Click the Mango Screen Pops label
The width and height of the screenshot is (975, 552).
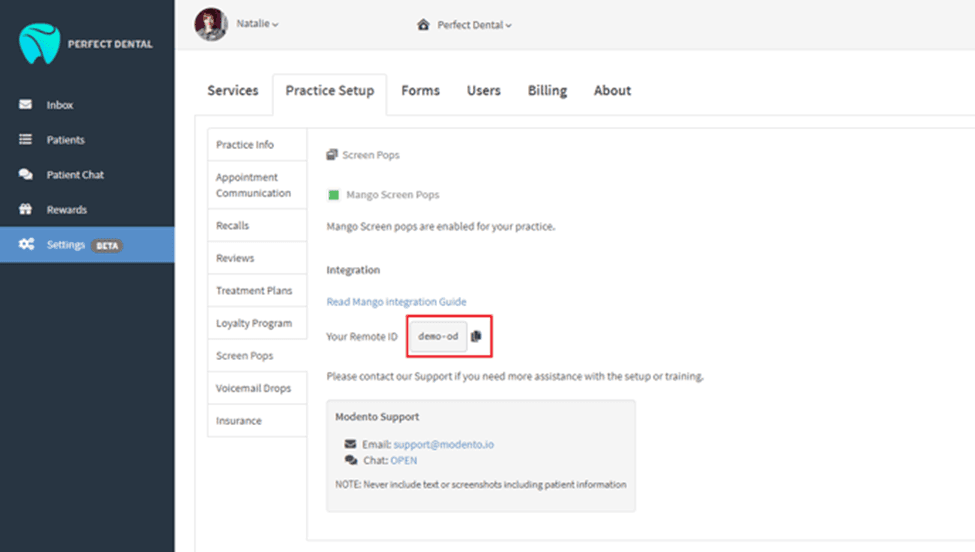pos(392,195)
